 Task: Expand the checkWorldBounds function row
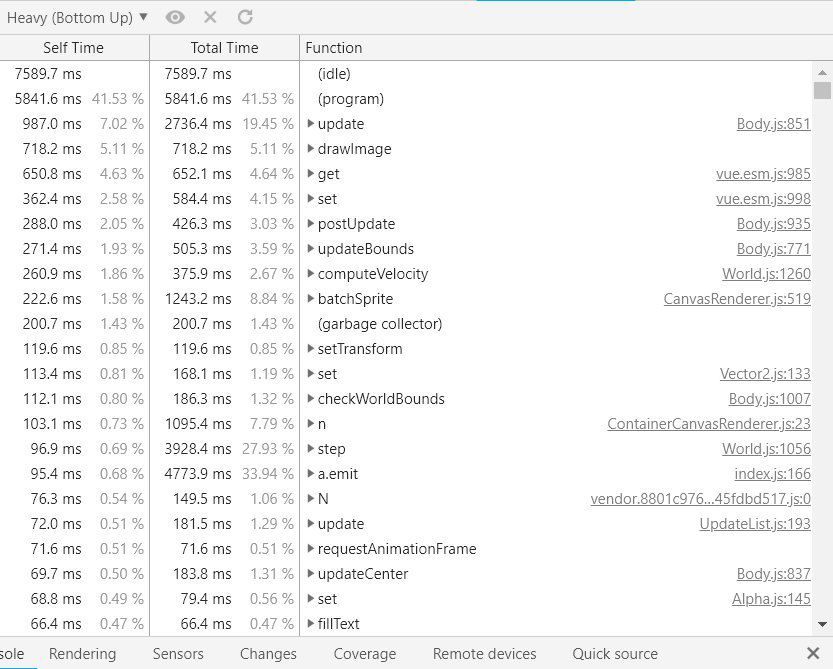pyautogui.click(x=311, y=399)
